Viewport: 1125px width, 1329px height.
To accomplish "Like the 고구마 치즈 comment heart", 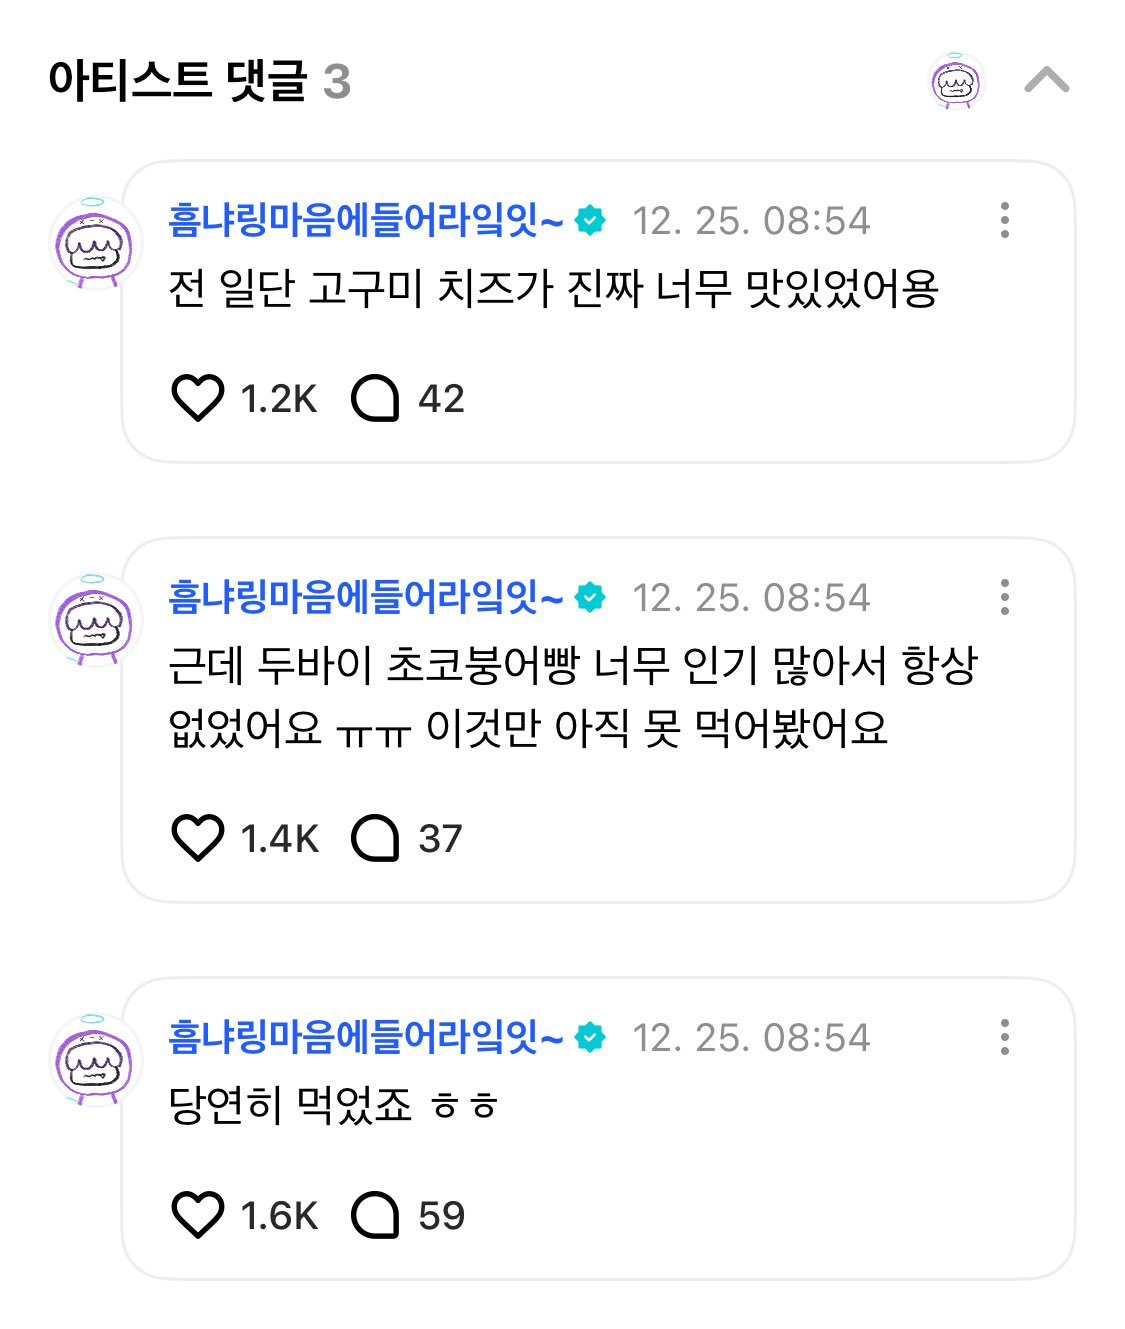I will click(197, 398).
